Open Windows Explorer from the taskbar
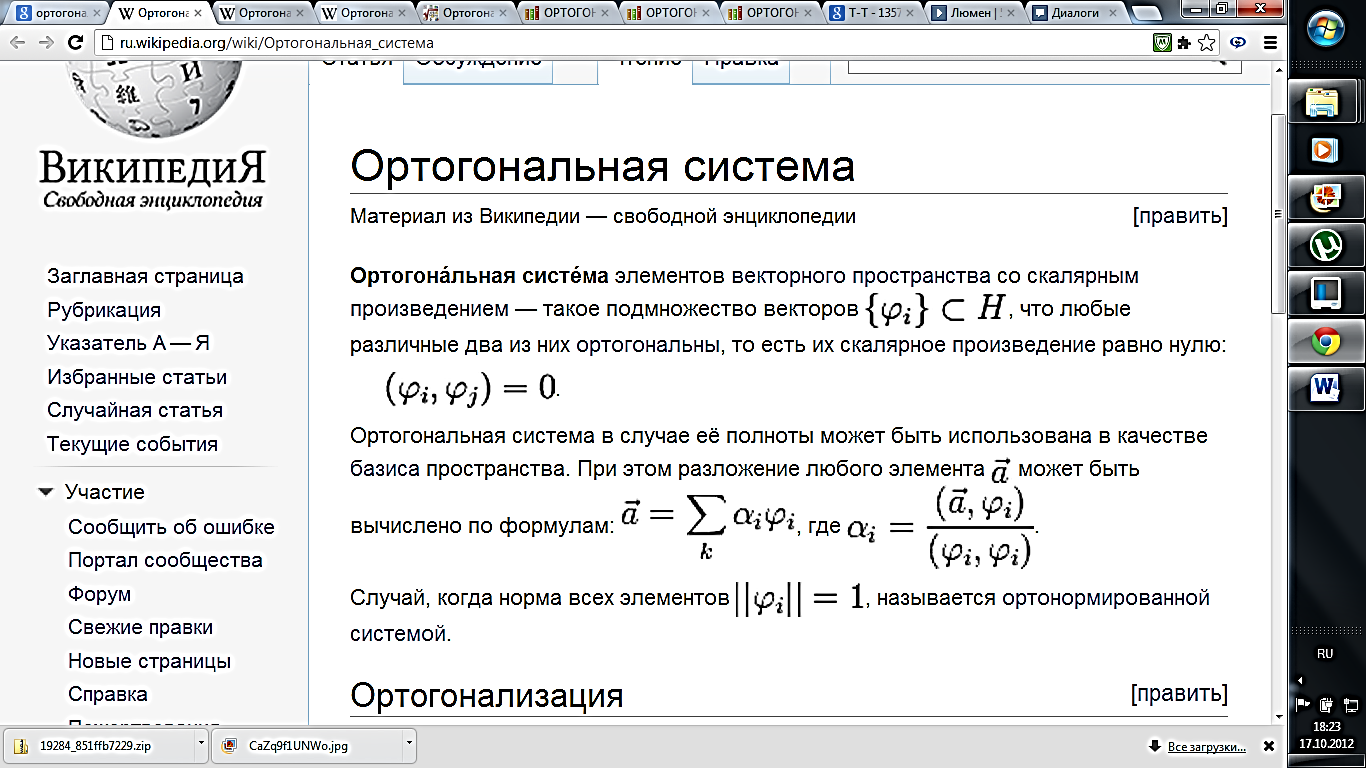Viewport: 1366px width, 768px height. [1325, 100]
